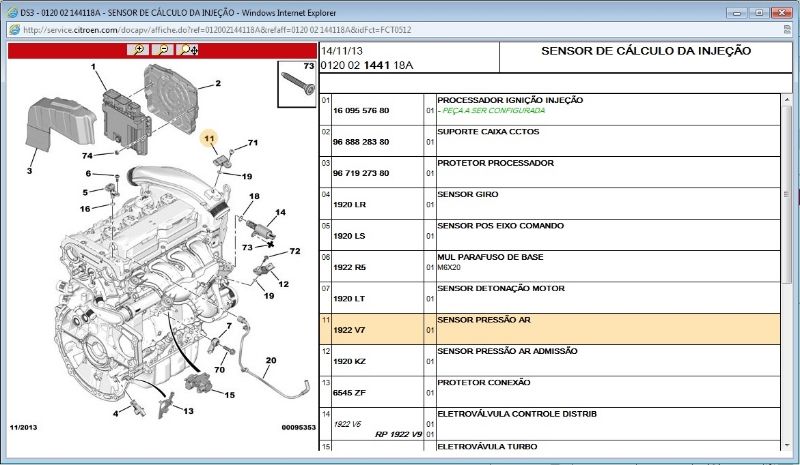The width and height of the screenshot is (800, 465).
Task: Select diagram callout number 13
Action: (188, 411)
